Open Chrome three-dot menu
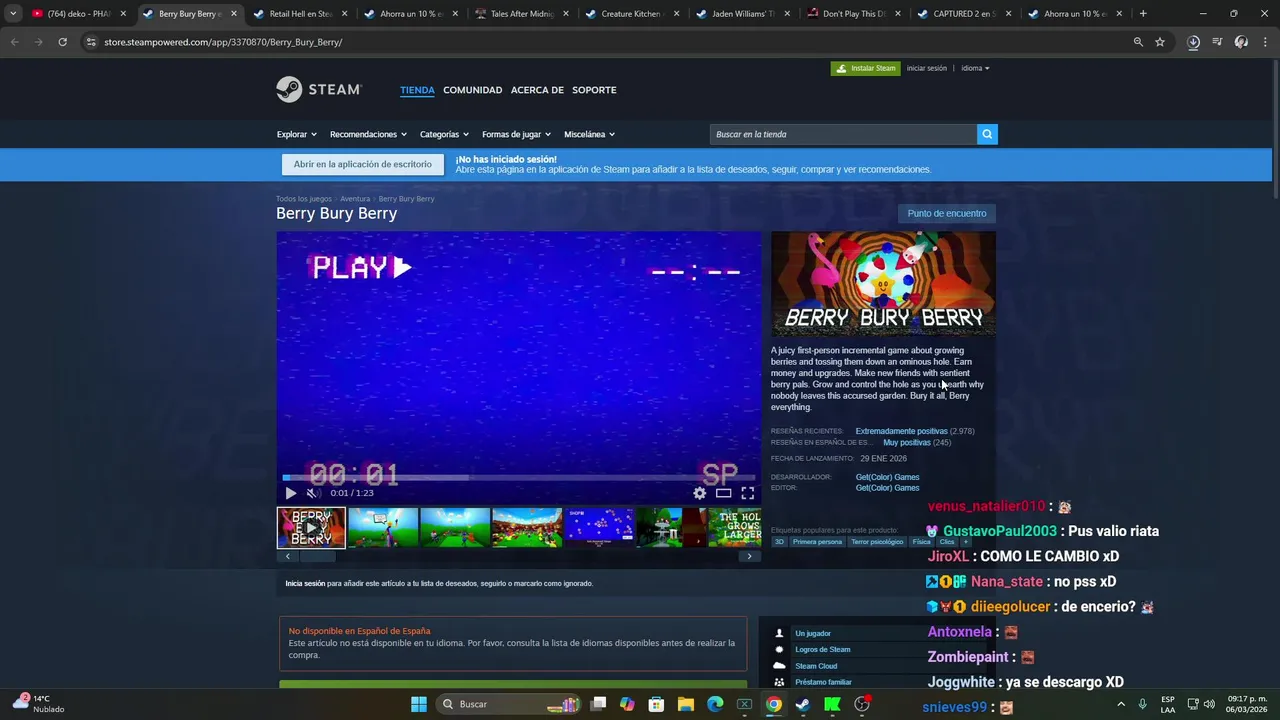Viewport: 1280px width, 720px height. (x=1264, y=42)
